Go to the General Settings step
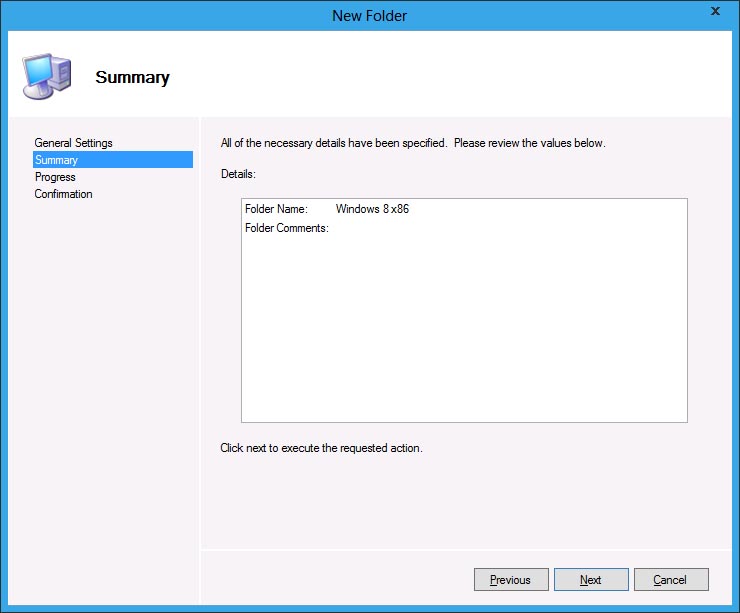This screenshot has height=613, width=740. coord(73,143)
